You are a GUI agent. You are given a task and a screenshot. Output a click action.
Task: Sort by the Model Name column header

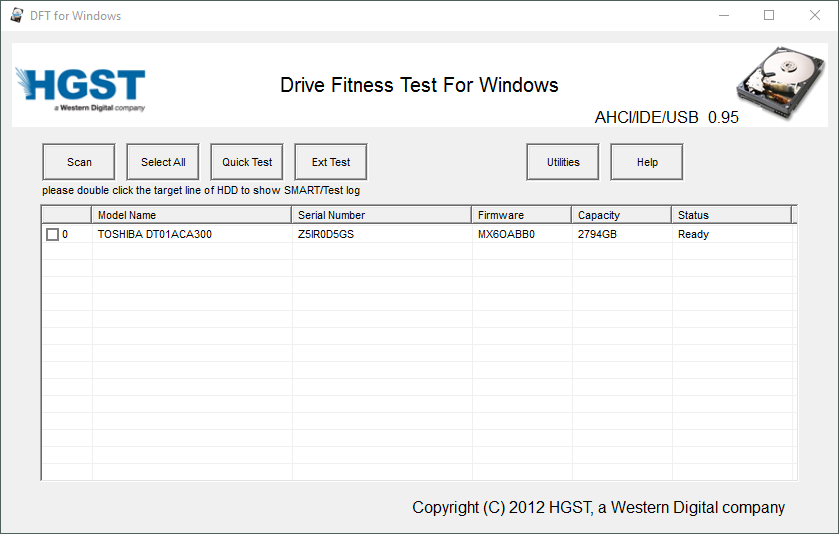point(192,215)
